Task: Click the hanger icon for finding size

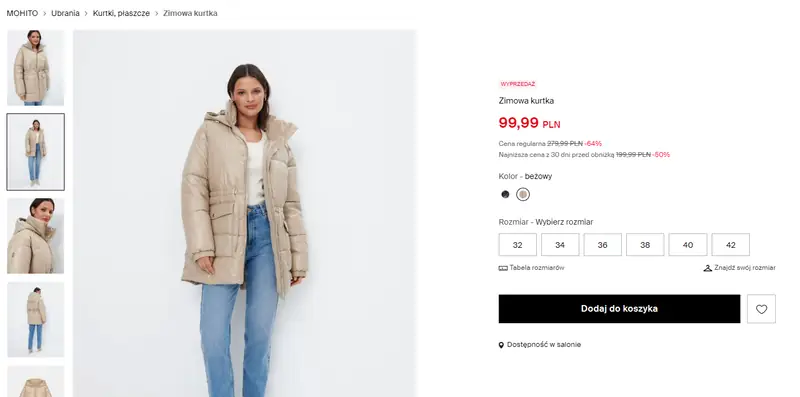Action: [x=708, y=268]
